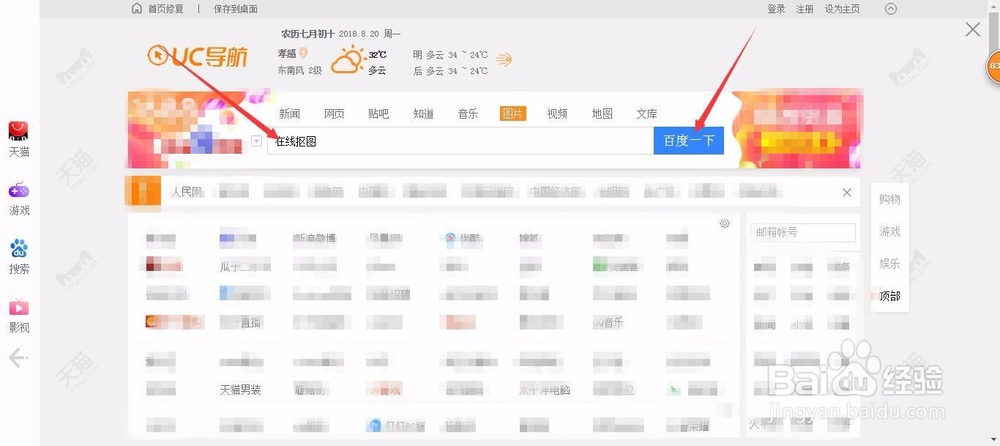
Task: Click the forecast 后 多云 34~24℃
Action: click(x=450, y=71)
